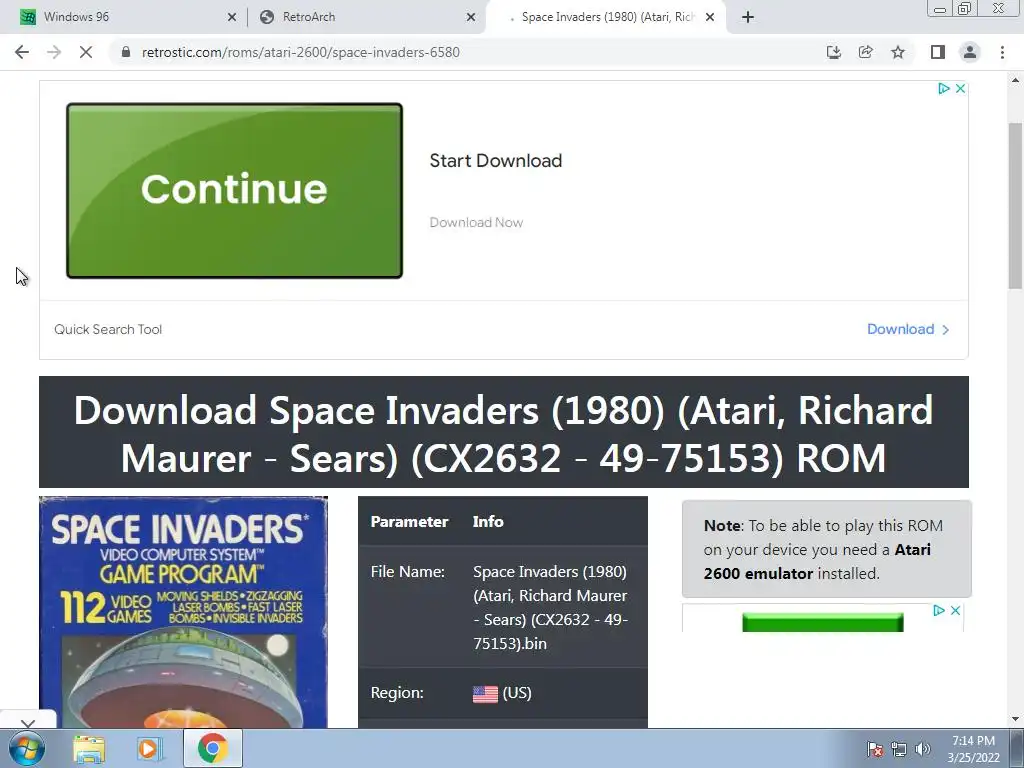The height and width of the screenshot is (768, 1024).
Task: Click the green button in sidebar ad
Action: [x=823, y=622]
